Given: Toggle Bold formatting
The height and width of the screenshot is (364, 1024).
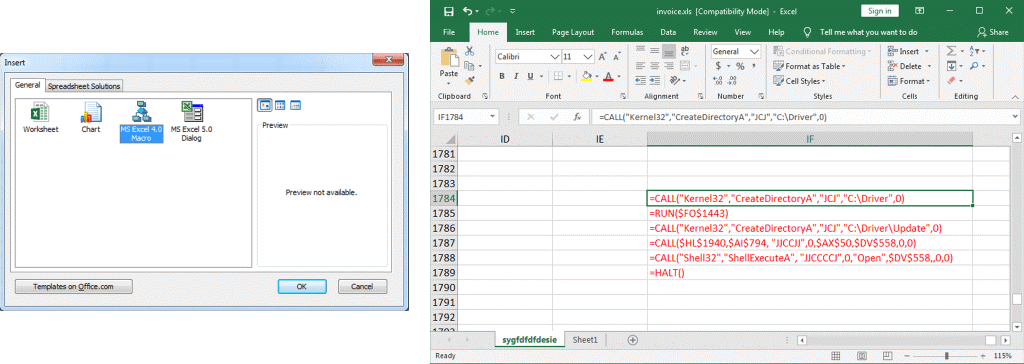Looking at the screenshot, I should tap(502, 76).
